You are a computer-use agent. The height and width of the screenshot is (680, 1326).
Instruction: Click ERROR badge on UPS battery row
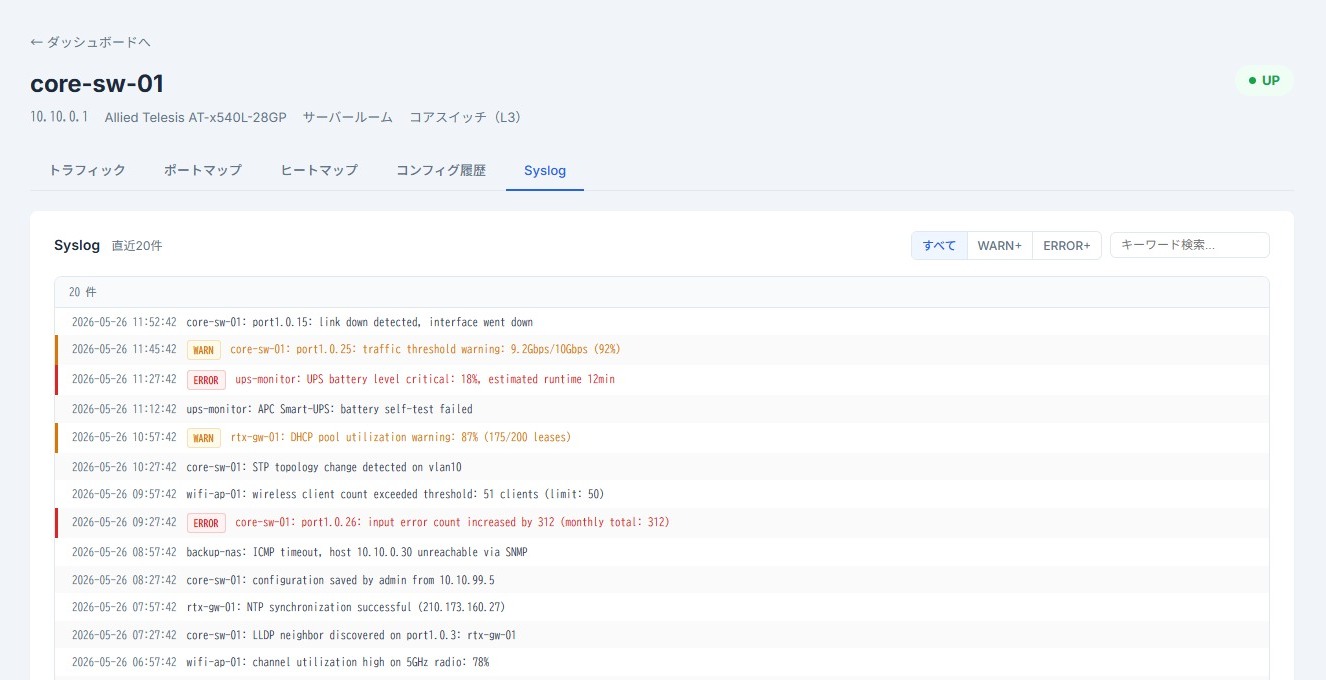click(206, 380)
